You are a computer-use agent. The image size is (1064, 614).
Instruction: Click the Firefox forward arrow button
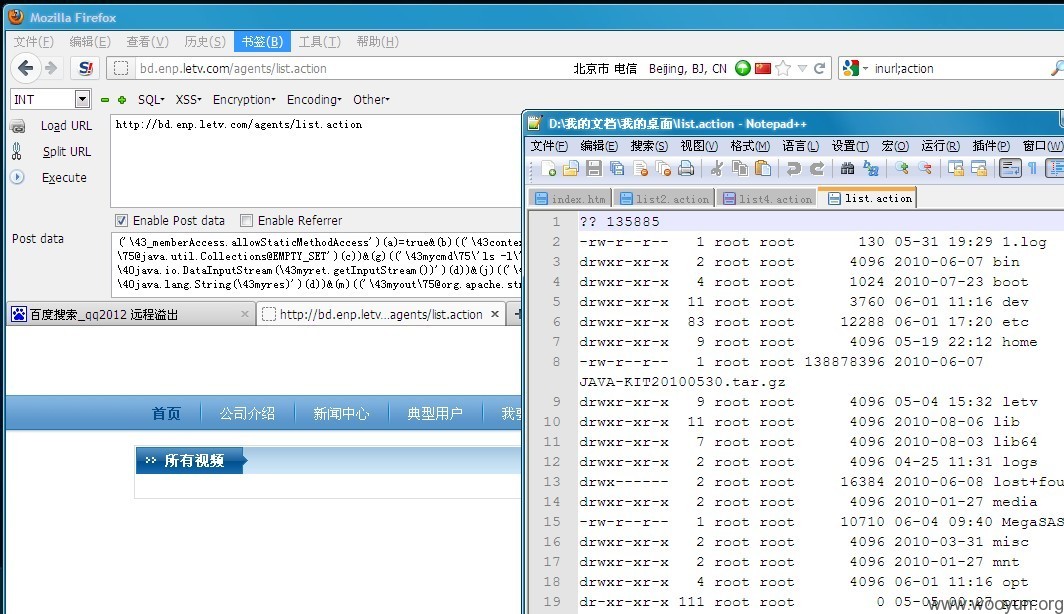coord(51,68)
